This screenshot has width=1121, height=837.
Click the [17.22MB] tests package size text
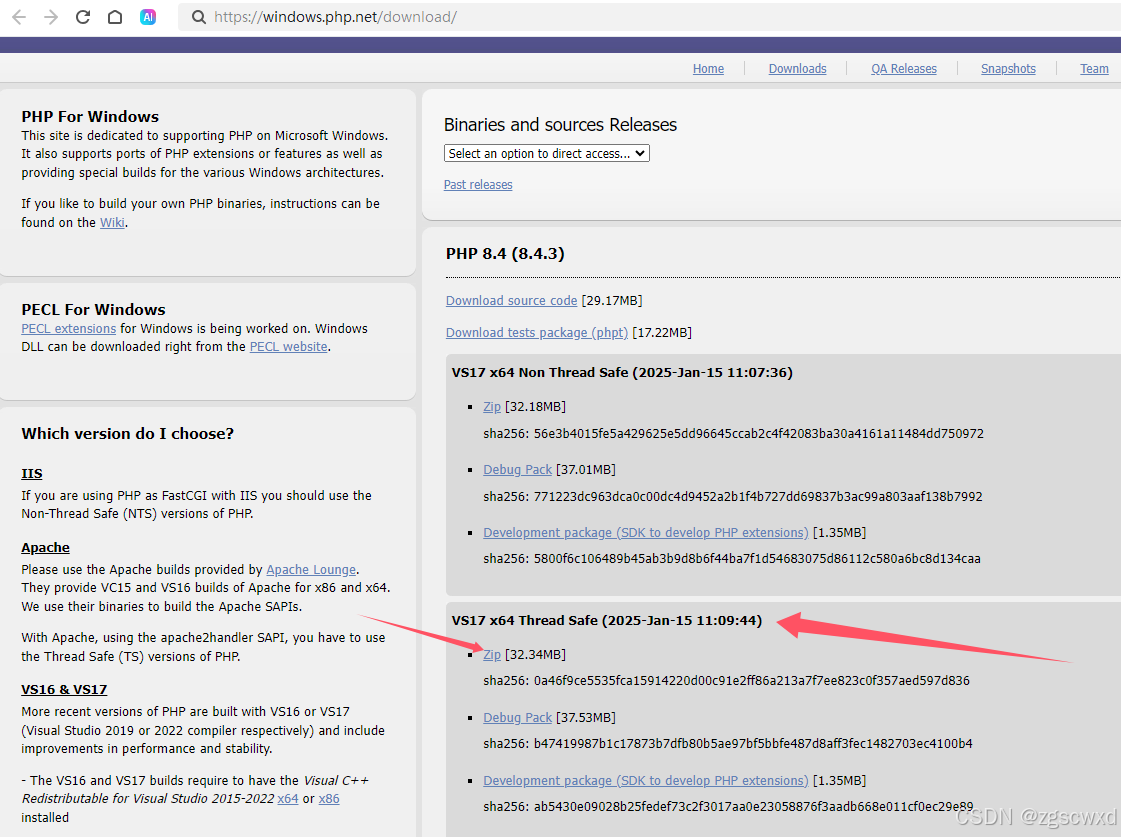(662, 333)
